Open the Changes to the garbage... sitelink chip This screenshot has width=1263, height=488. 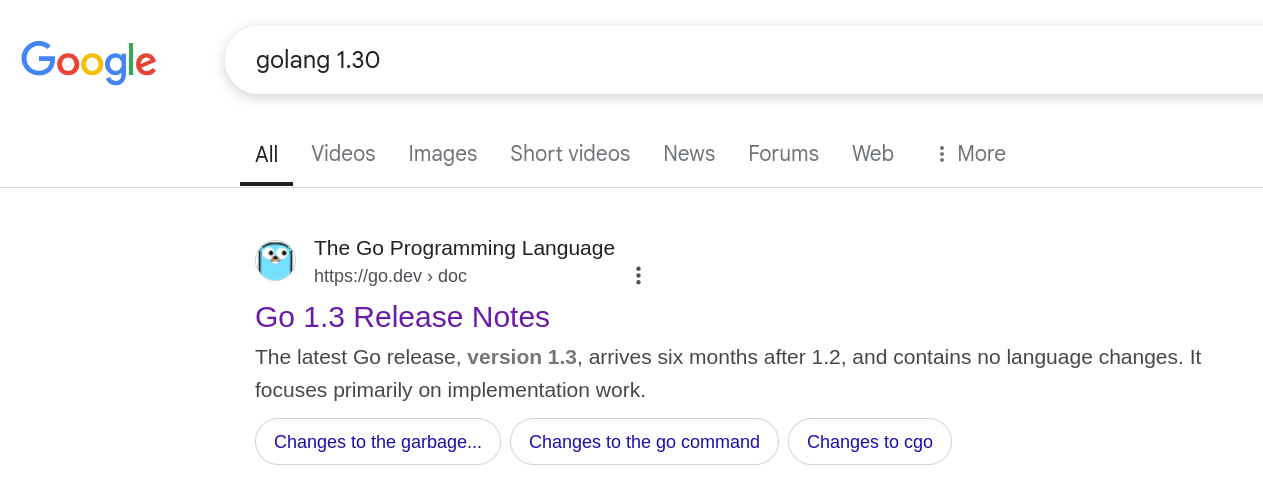(x=378, y=442)
